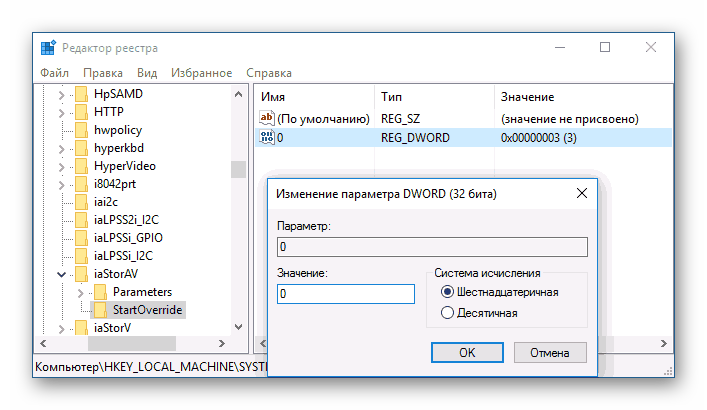The width and height of the screenshot is (707, 410).
Task: Open the Избранное menu
Action: point(201,73)
